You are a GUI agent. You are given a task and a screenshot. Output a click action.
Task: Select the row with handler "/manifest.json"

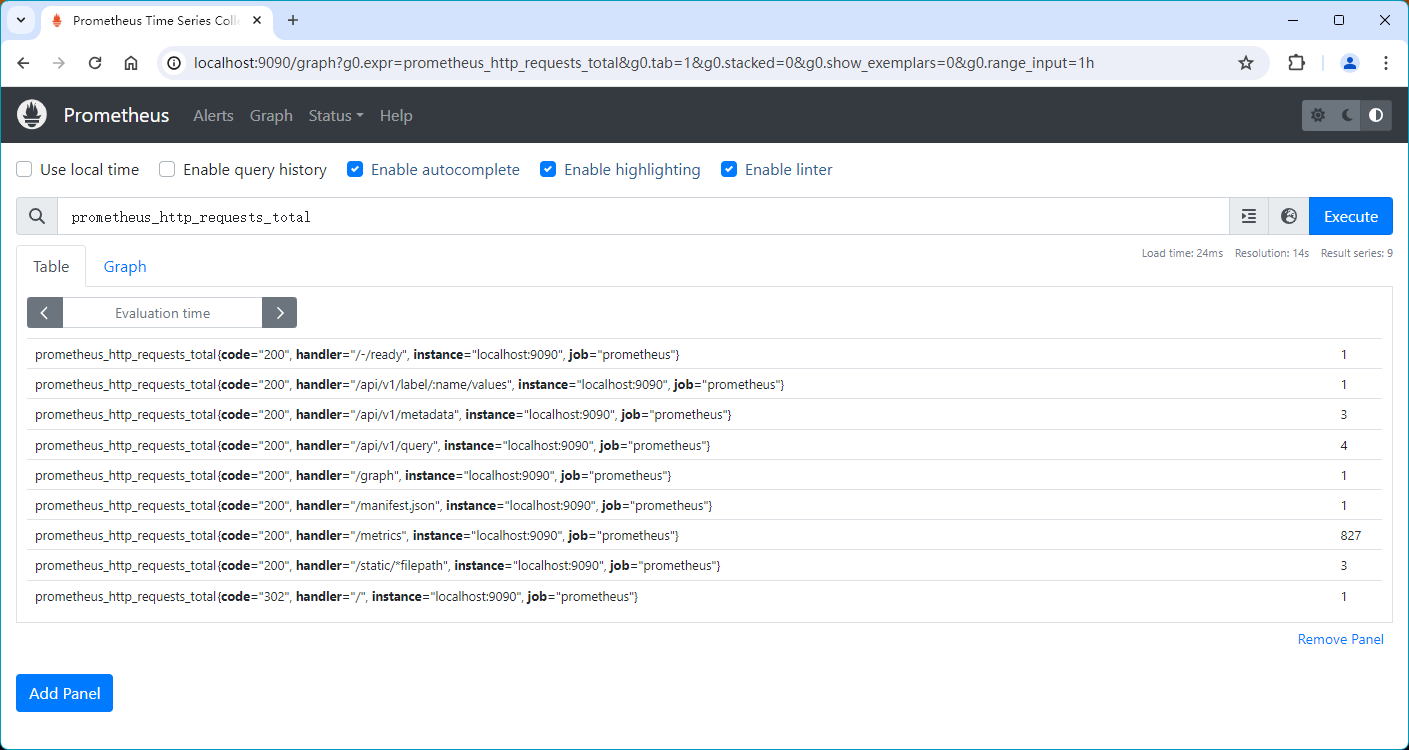click(704, 505)
